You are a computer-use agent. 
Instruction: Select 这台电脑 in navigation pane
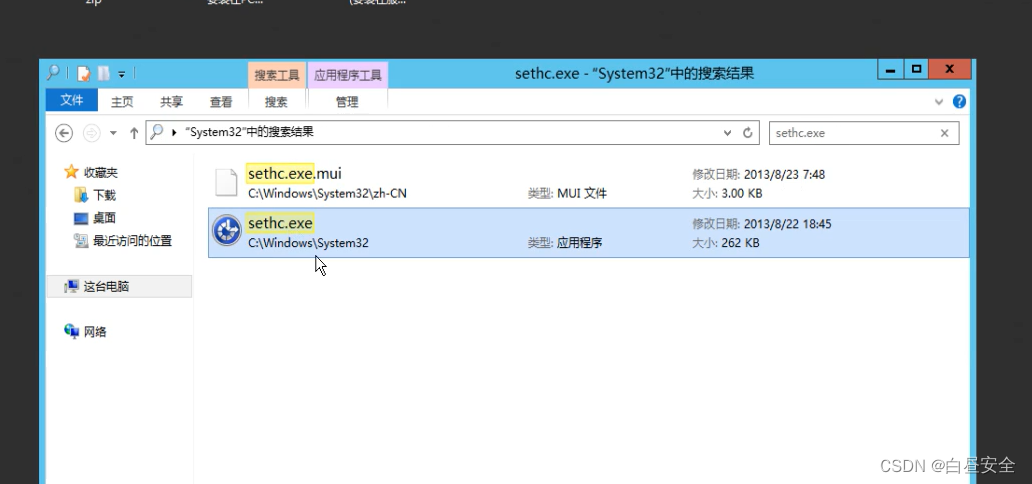[x=106, y=286]
